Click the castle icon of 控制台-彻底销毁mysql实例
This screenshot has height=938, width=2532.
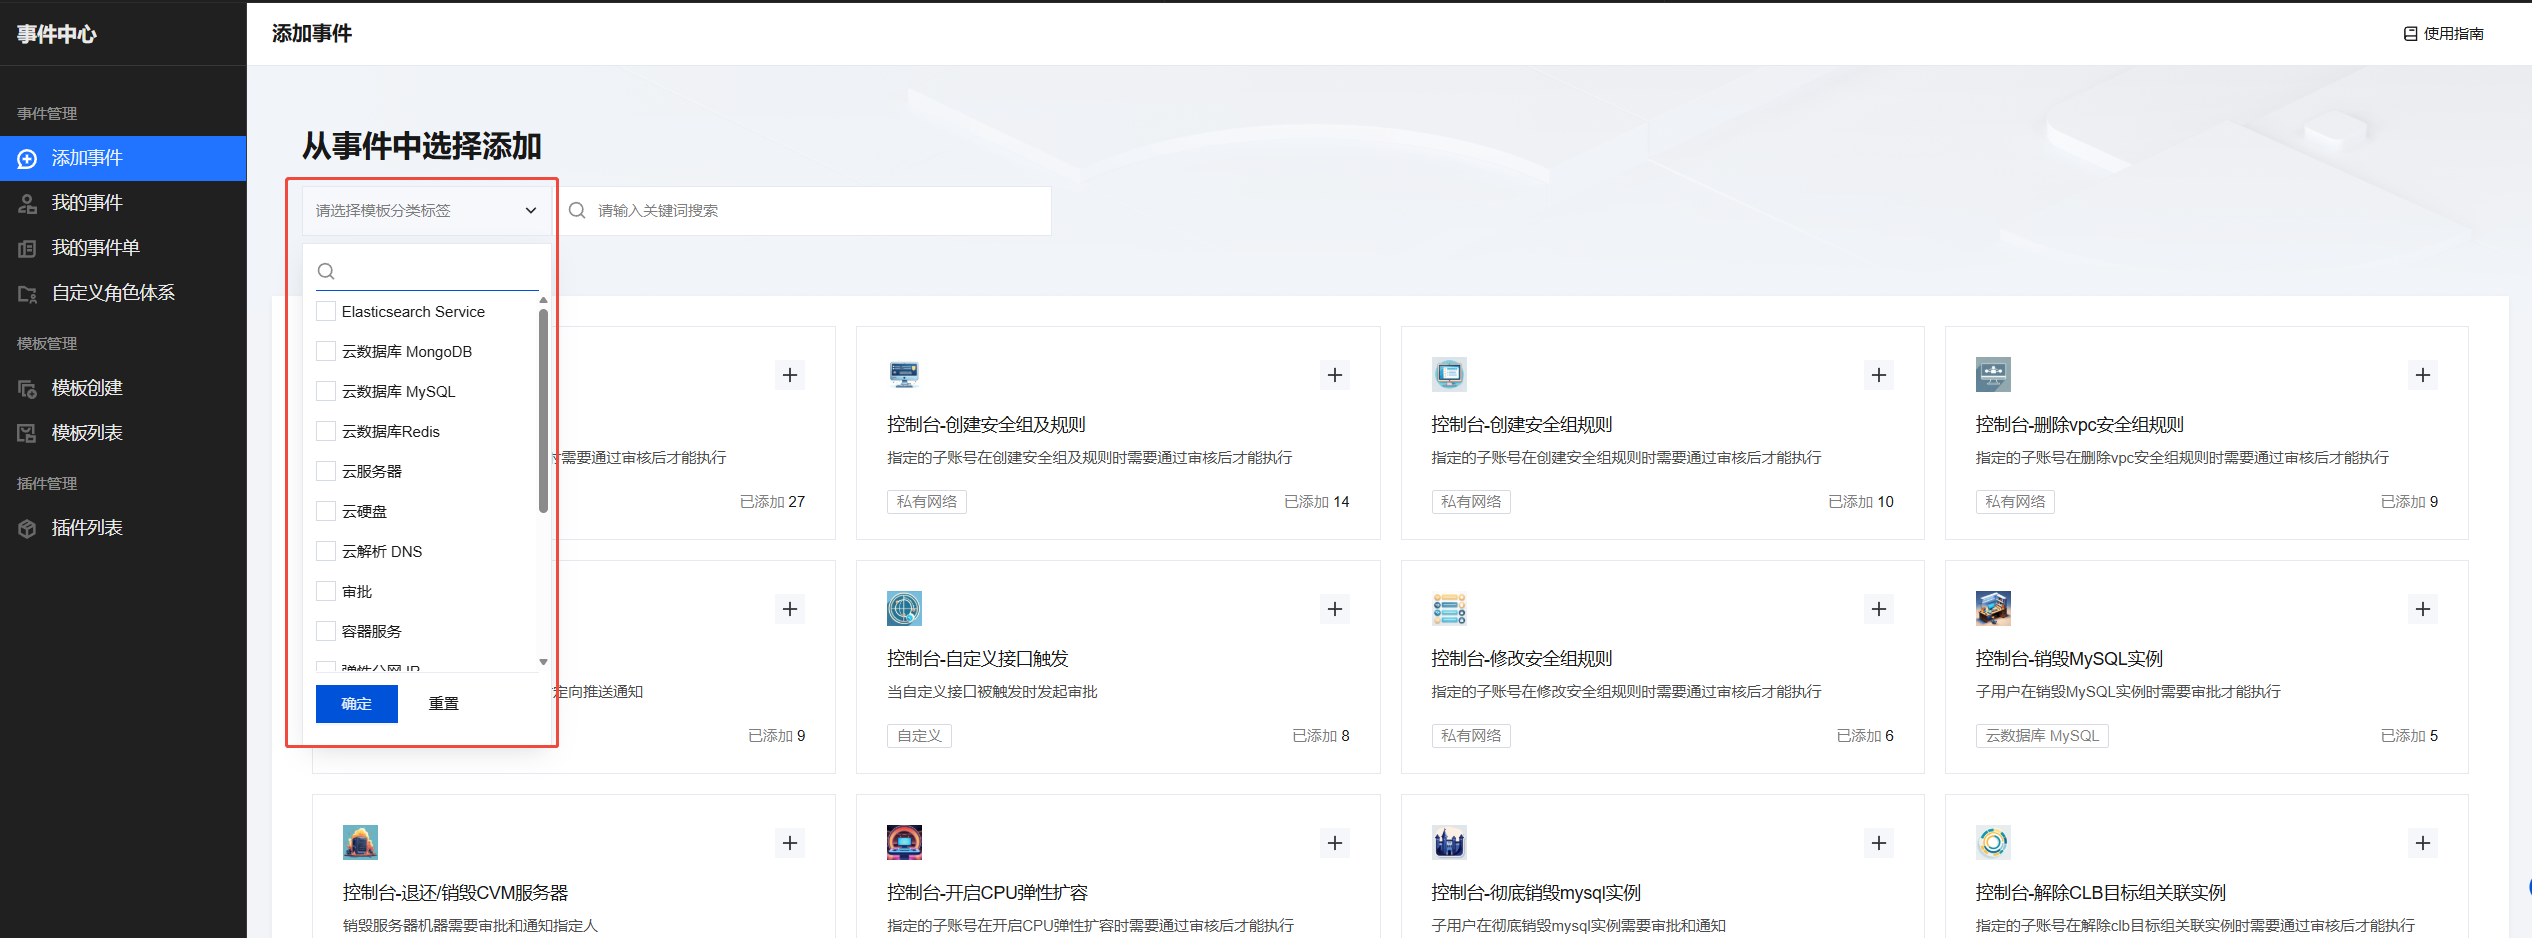point(1449,842)
